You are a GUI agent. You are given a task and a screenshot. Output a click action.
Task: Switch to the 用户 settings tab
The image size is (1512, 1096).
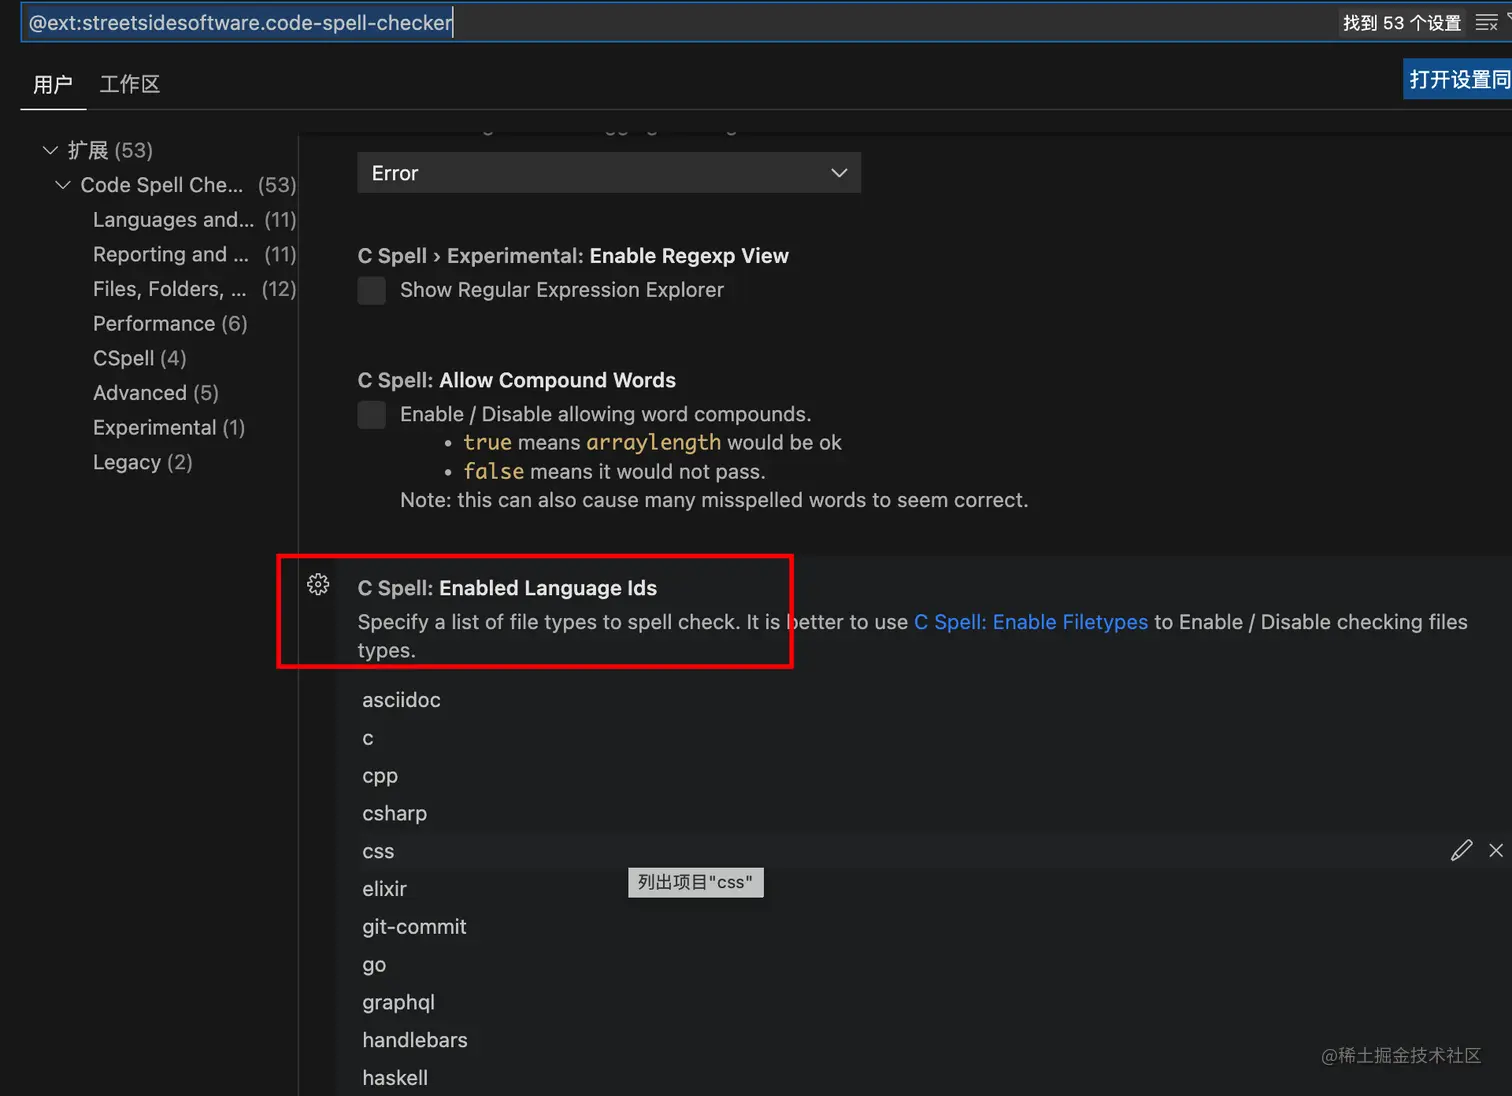[x=53, y=84]
